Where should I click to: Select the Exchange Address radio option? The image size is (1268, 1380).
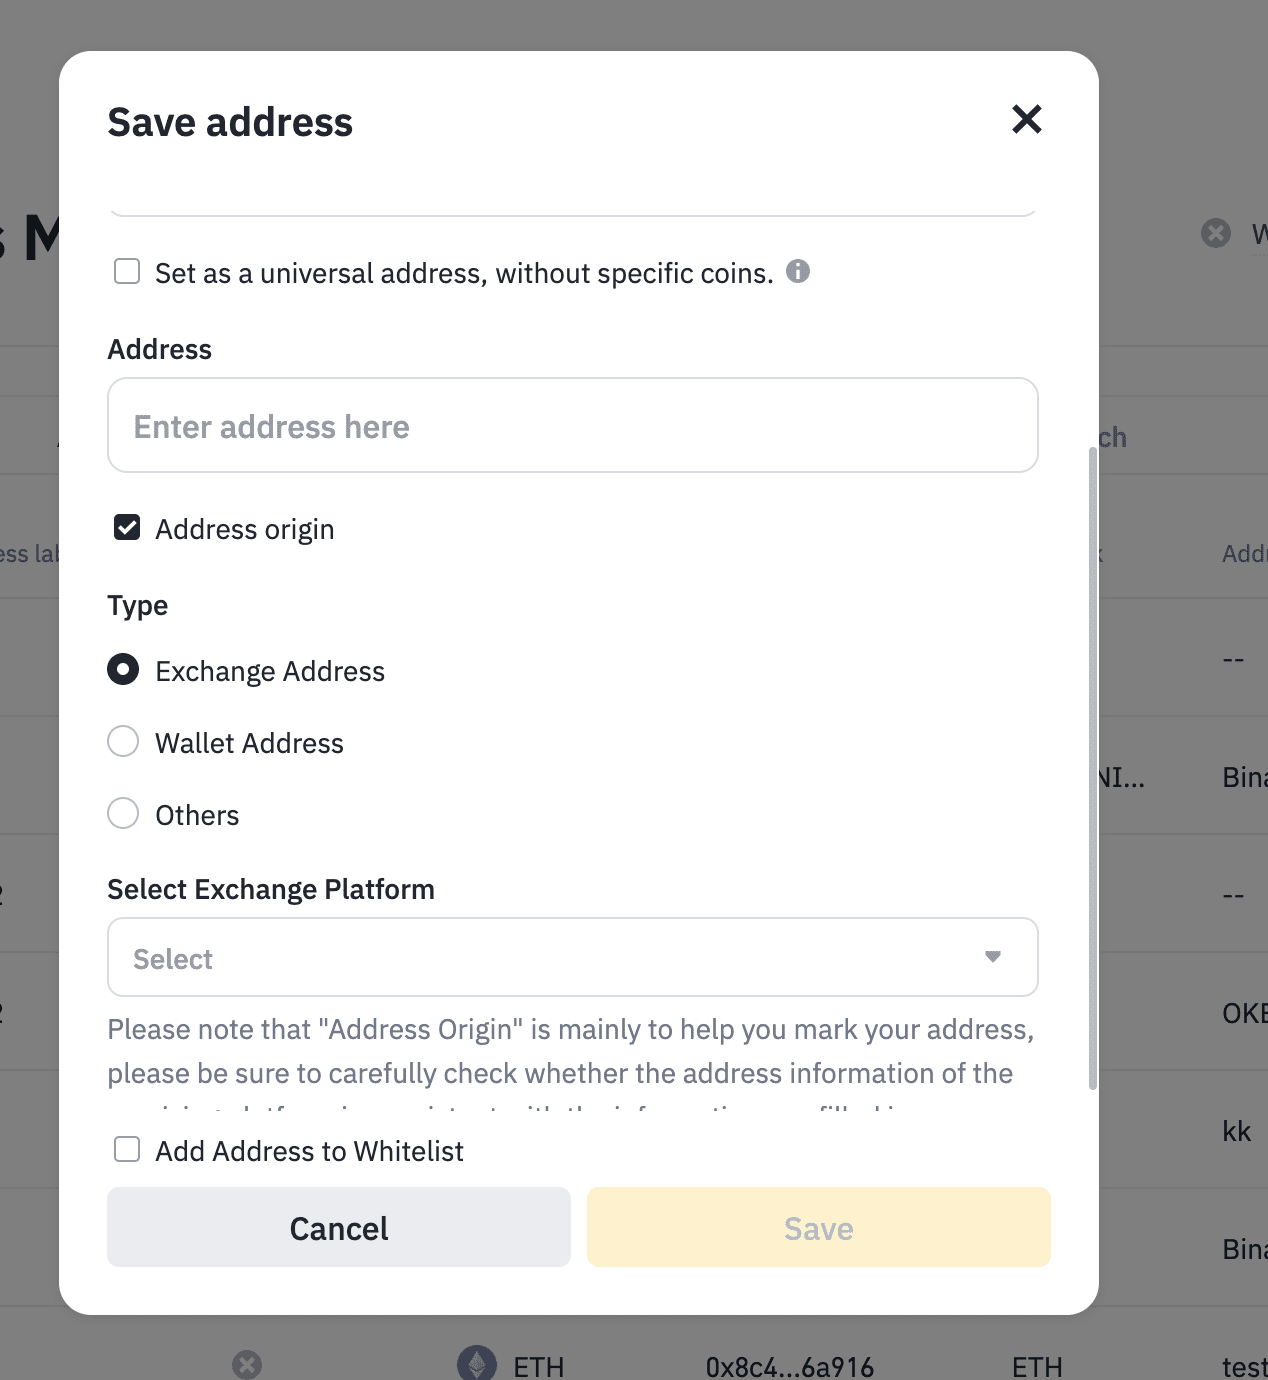[x=123, y=670]
